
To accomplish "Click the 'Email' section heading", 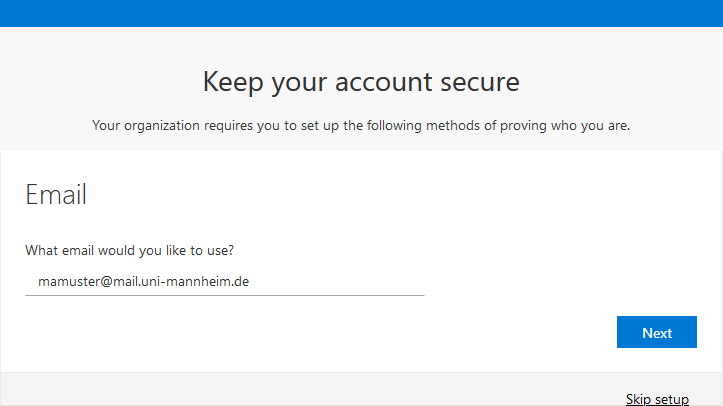I will pyautogui.click(x=56, y=194).
